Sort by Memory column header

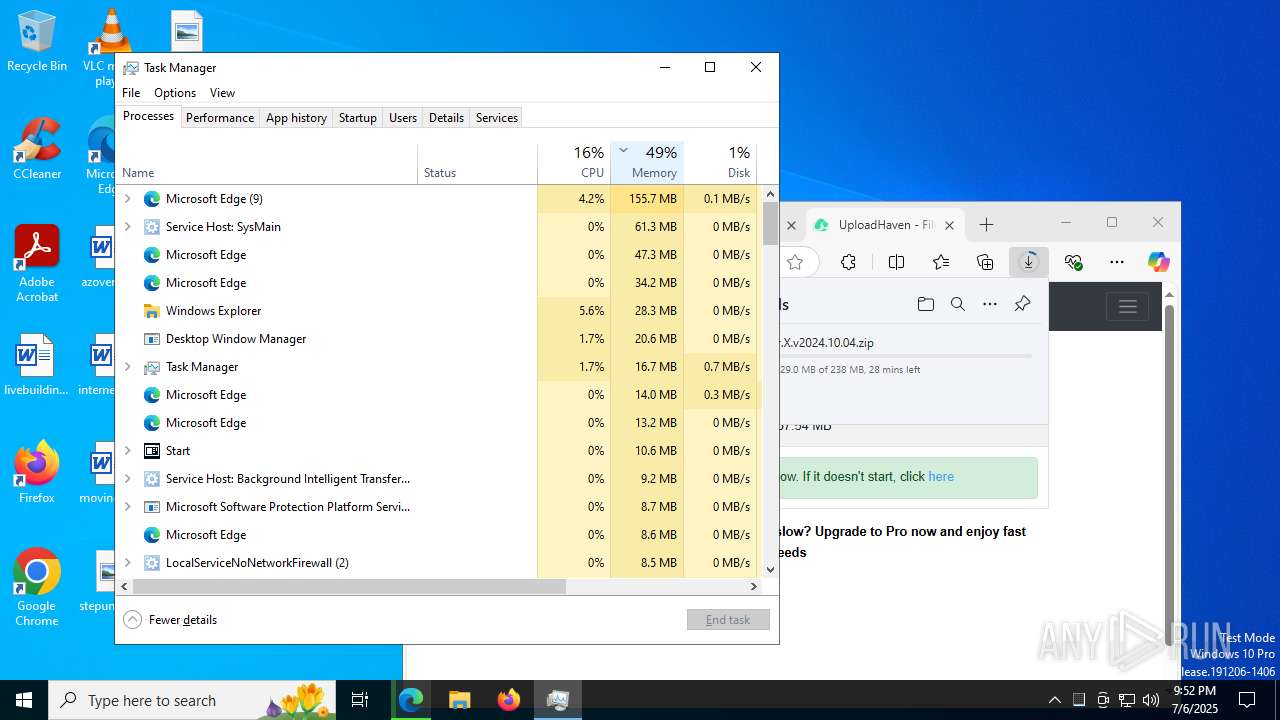coord(647,162)
